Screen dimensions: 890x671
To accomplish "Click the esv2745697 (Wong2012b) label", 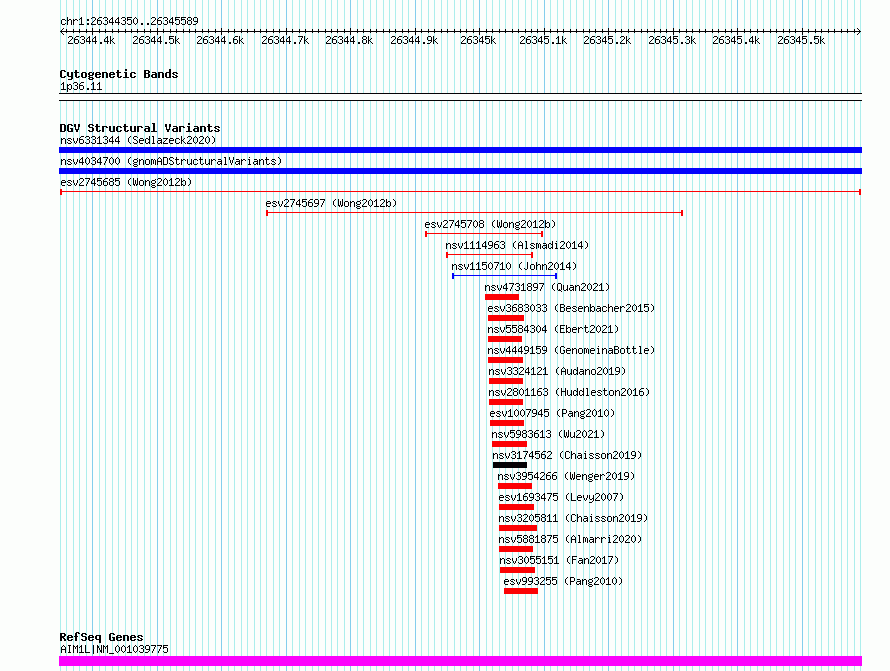I will [x=331, y=203].
